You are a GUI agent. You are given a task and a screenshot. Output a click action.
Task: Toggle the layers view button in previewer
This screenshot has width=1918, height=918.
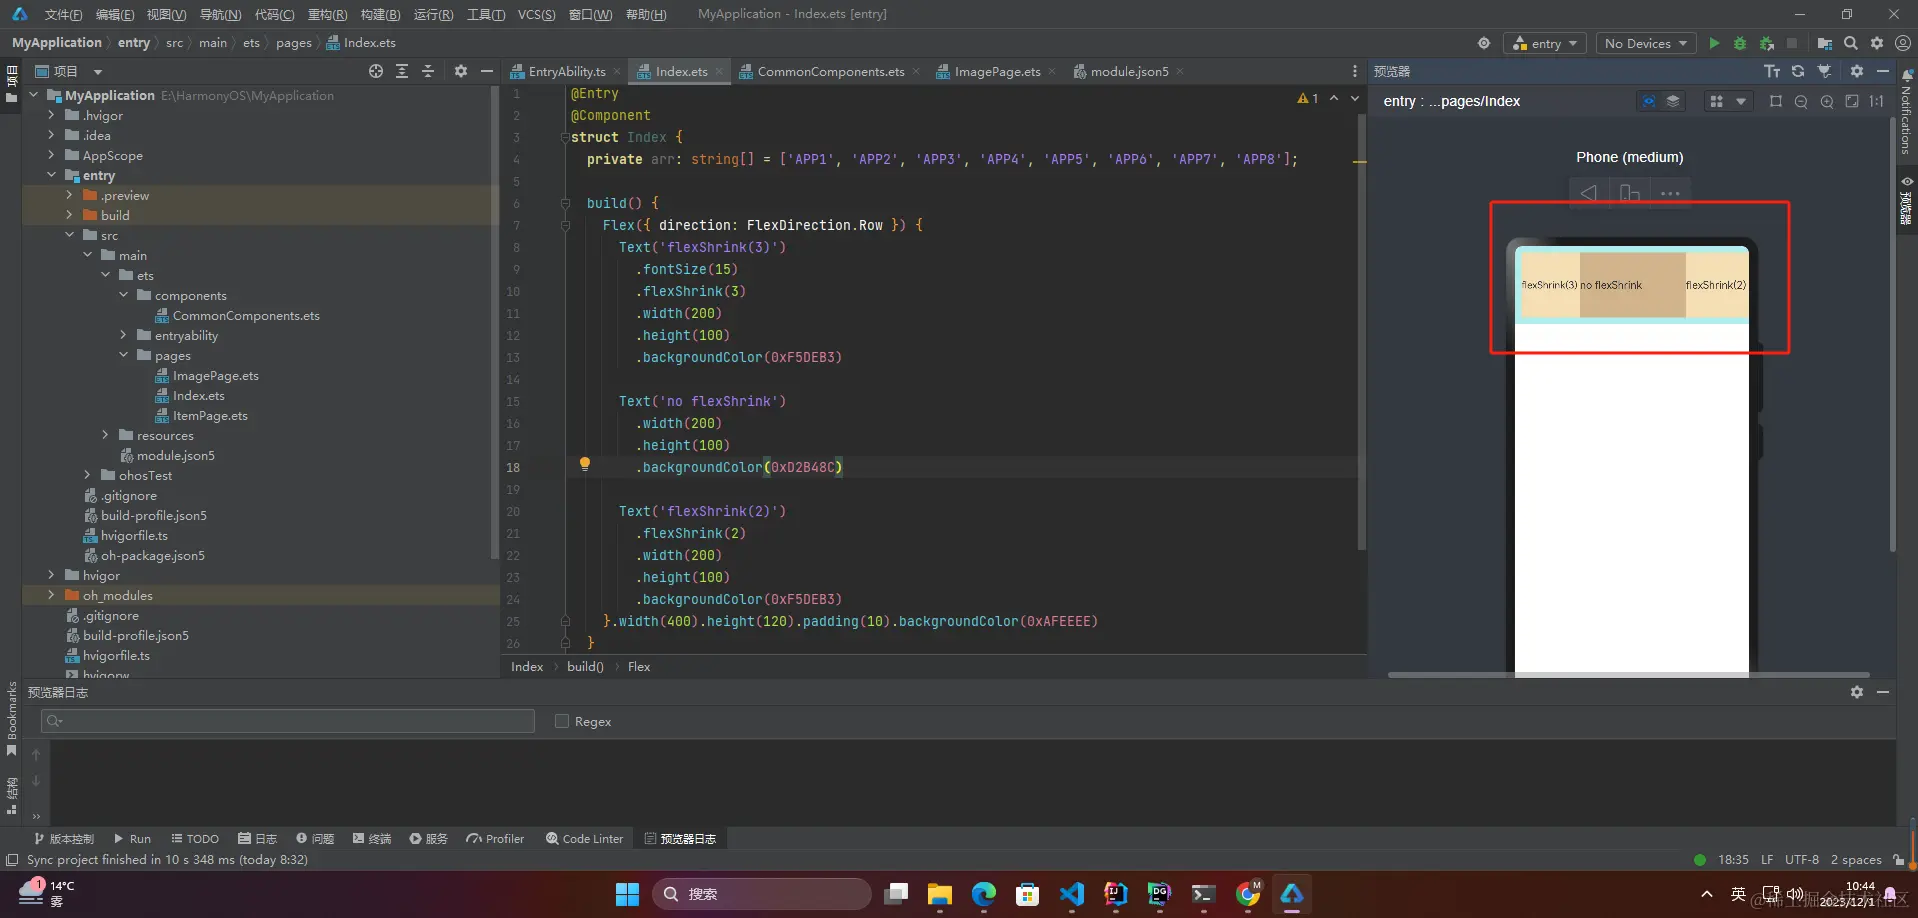coord(1672,101)
